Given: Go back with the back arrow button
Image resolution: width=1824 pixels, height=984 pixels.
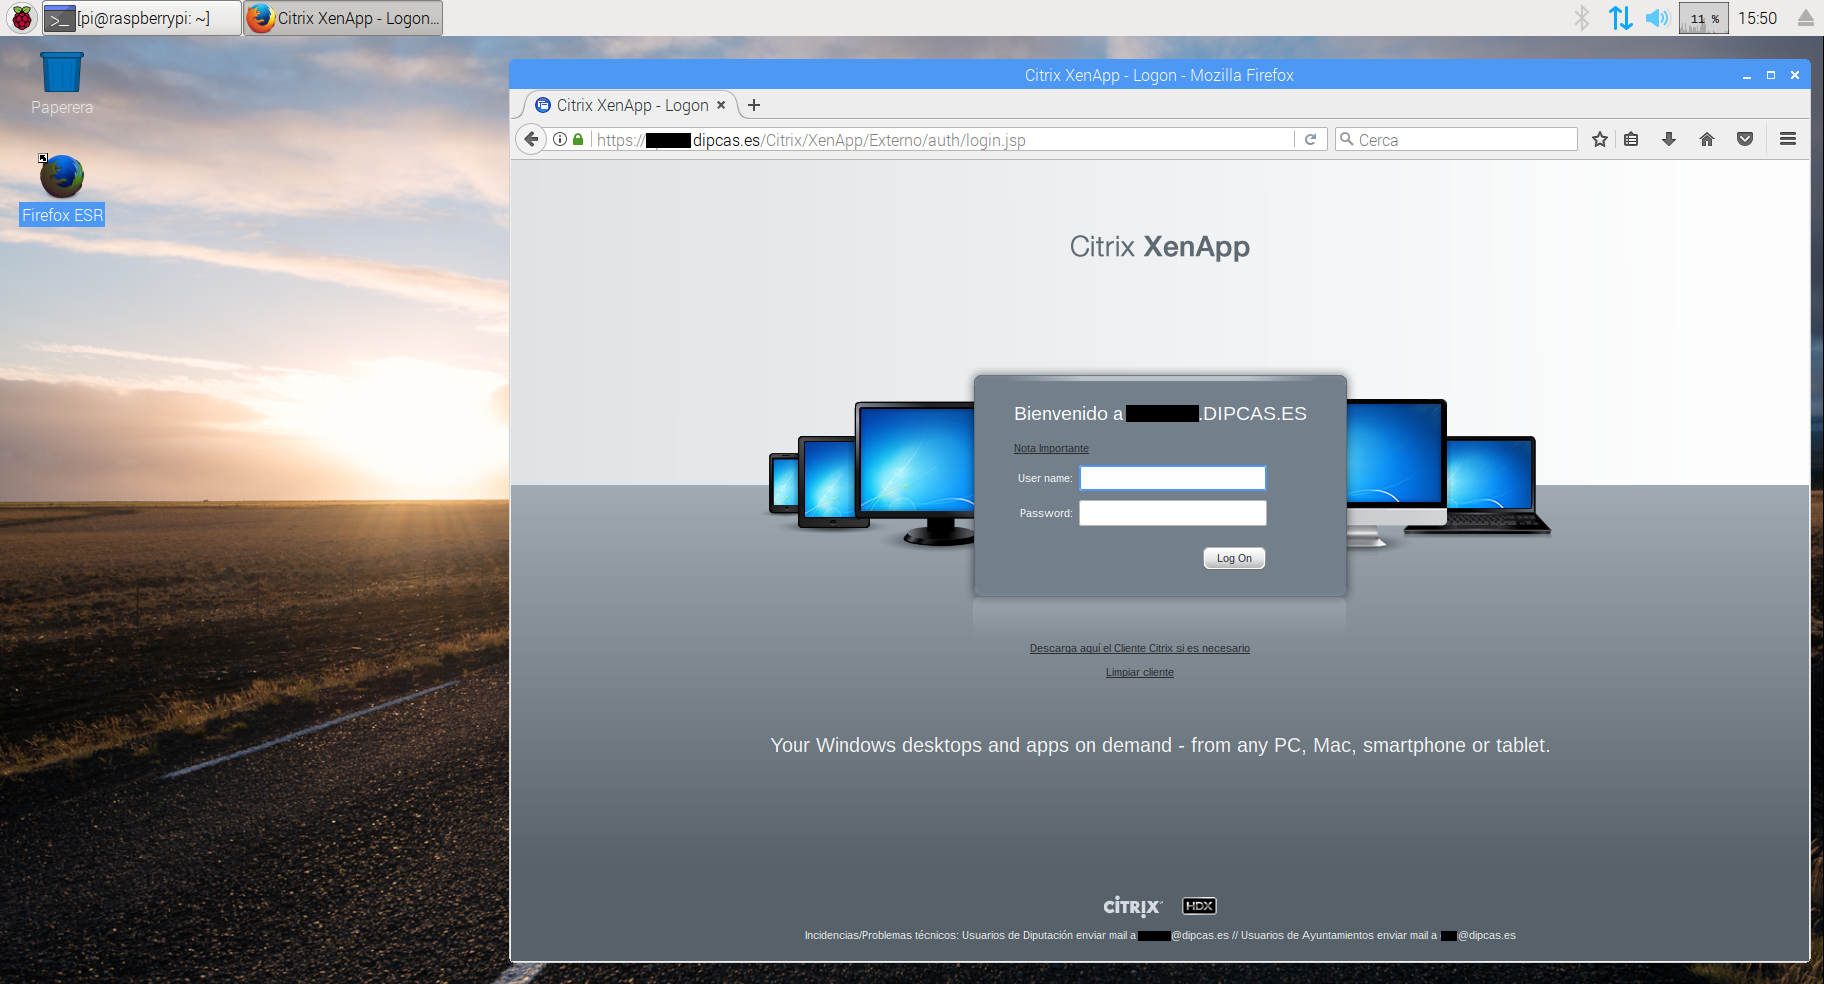Looking at the screenshot, I should click(531, 139).
